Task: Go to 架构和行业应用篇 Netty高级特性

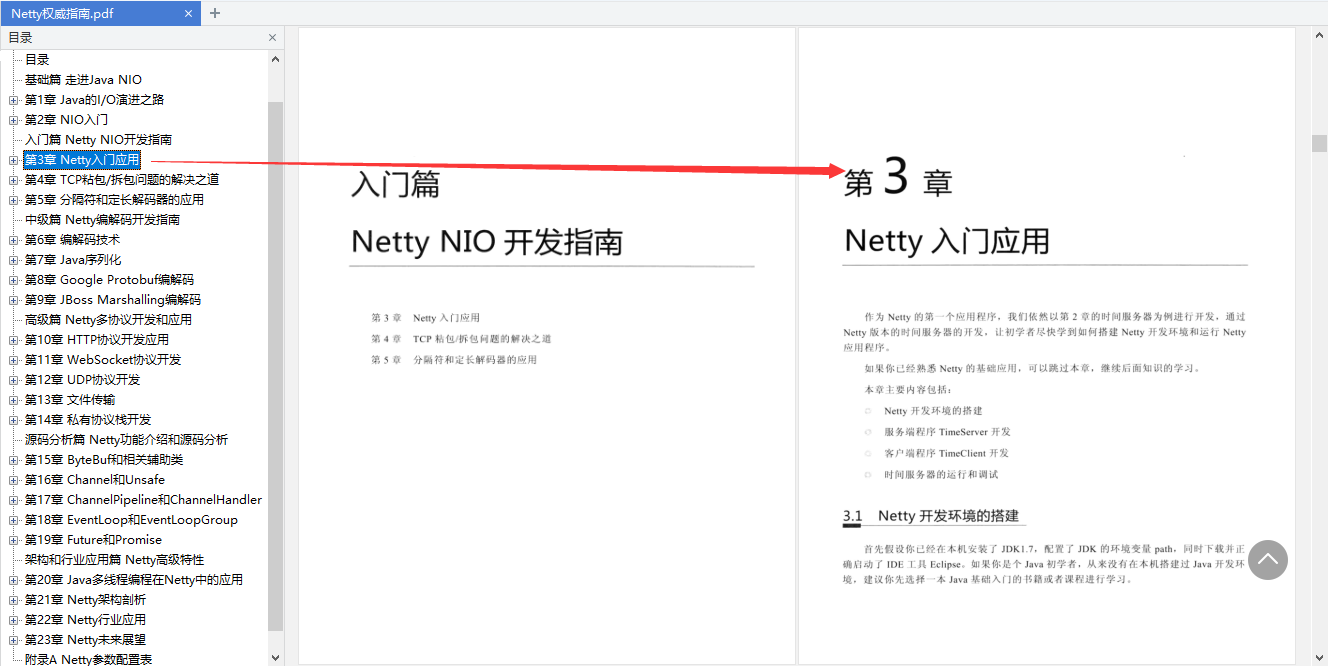Action: (x=114, y=560)
